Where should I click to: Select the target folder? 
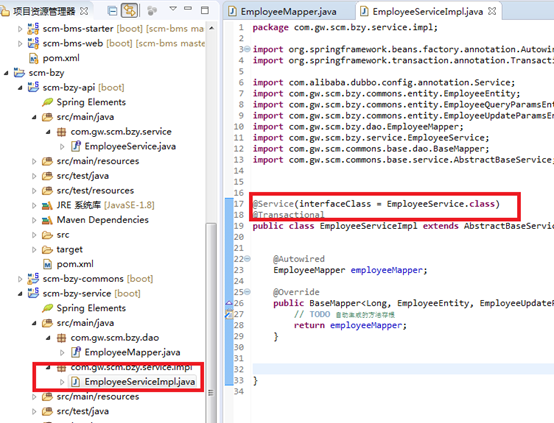[70, 250]
